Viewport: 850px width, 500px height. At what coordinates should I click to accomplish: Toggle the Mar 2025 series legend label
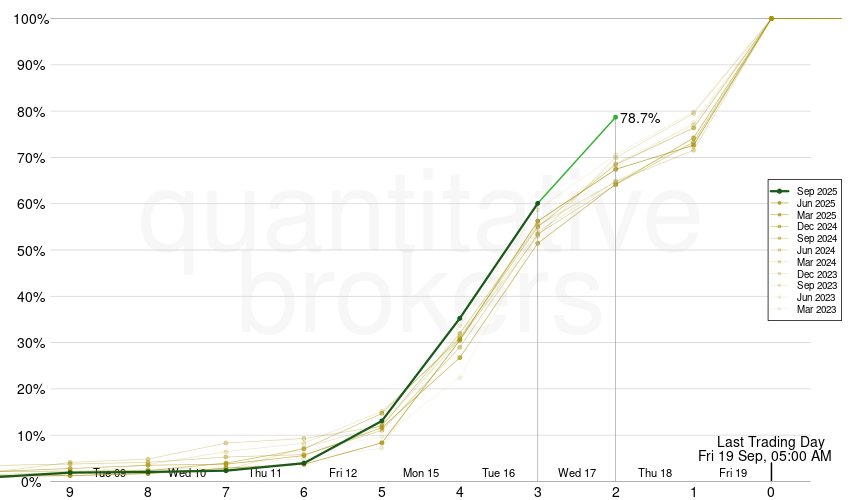tap(817, 215)
